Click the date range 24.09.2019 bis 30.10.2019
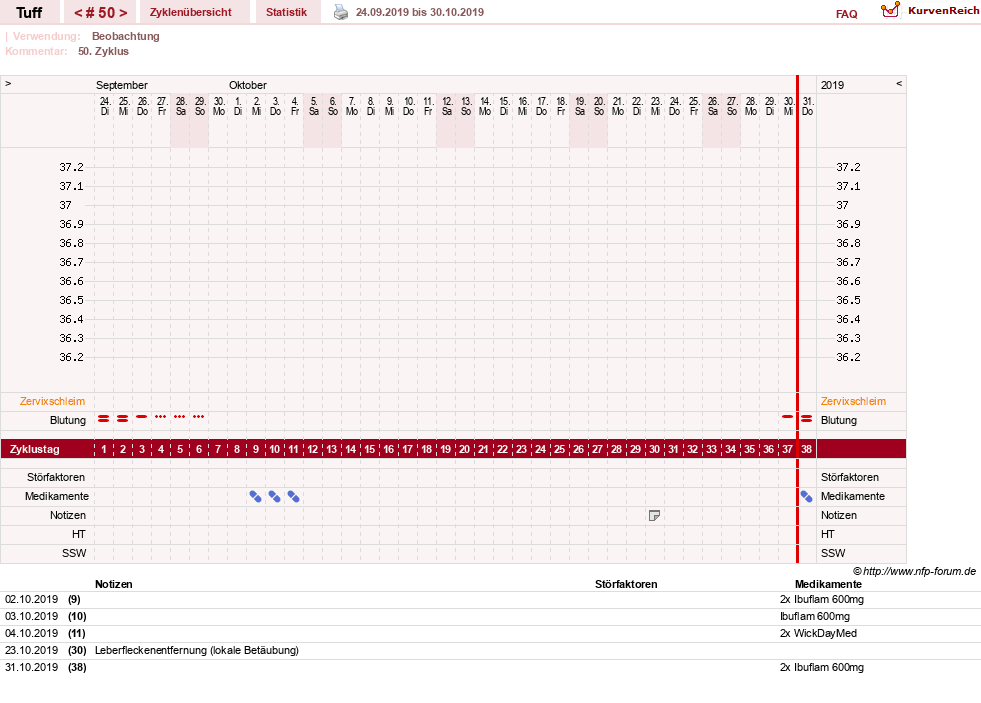 (x=420, y=12)
